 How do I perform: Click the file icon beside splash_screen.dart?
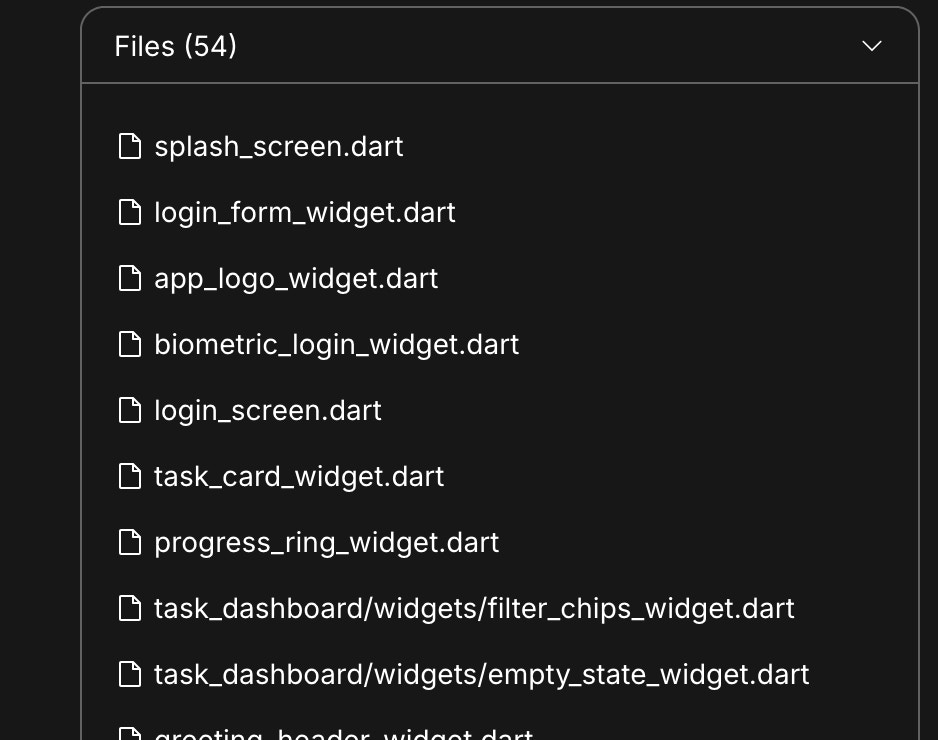point(130,146)
